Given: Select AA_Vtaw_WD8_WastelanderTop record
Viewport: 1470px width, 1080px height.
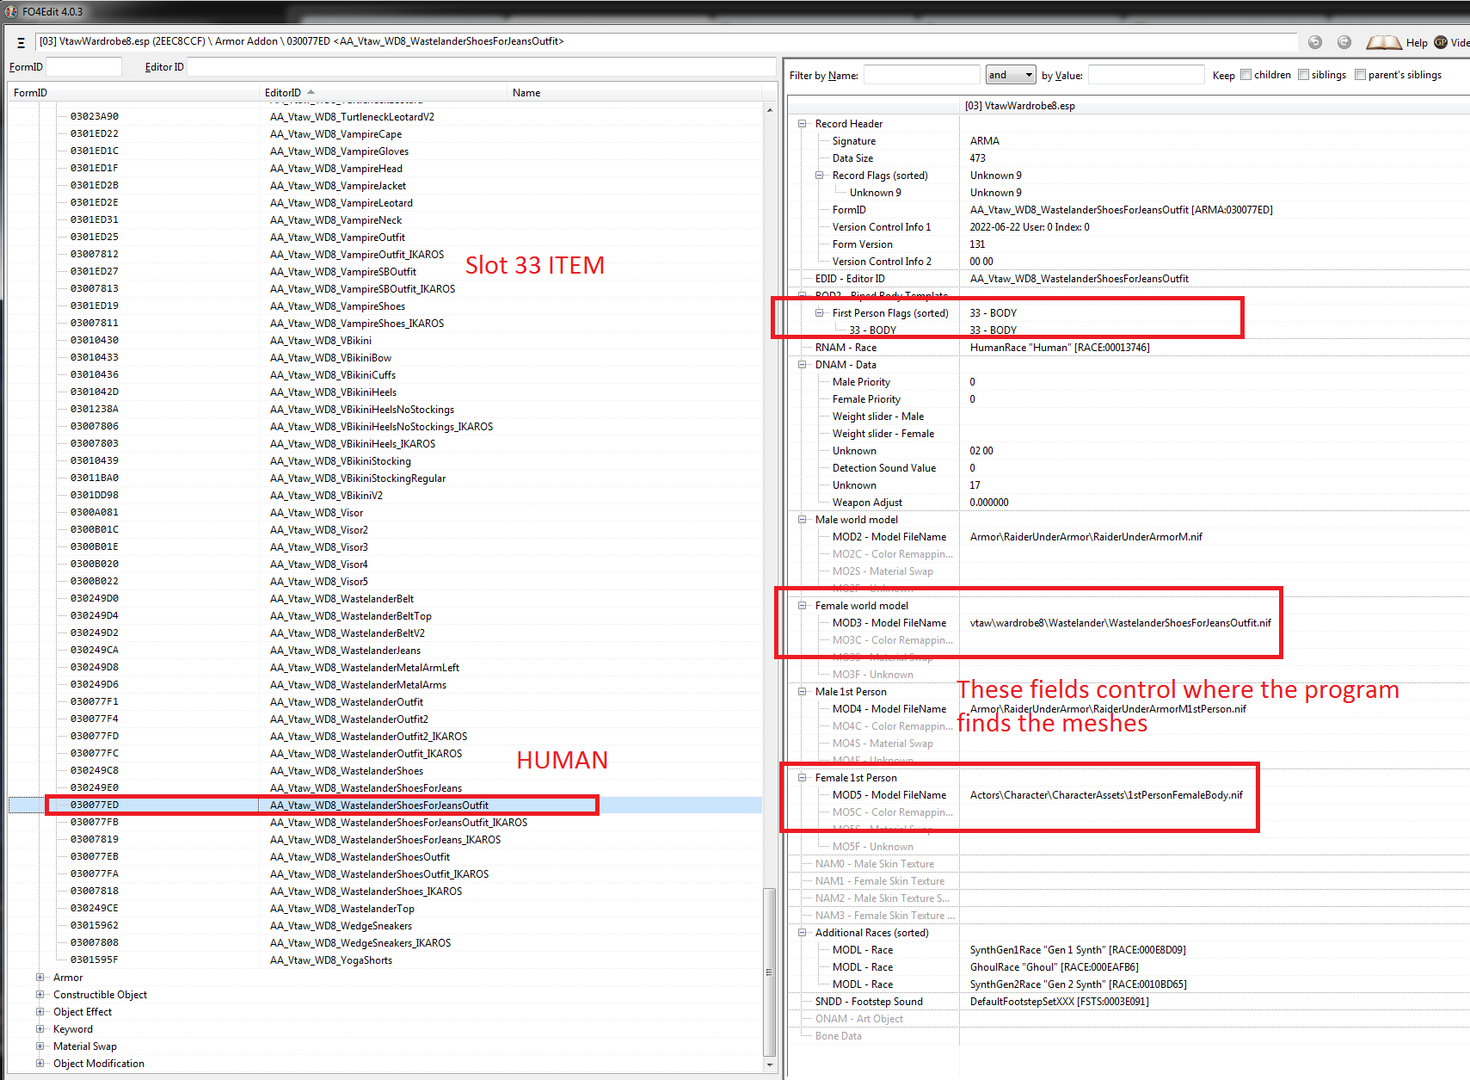Looking at the screenshot, I should coord(341,909).
